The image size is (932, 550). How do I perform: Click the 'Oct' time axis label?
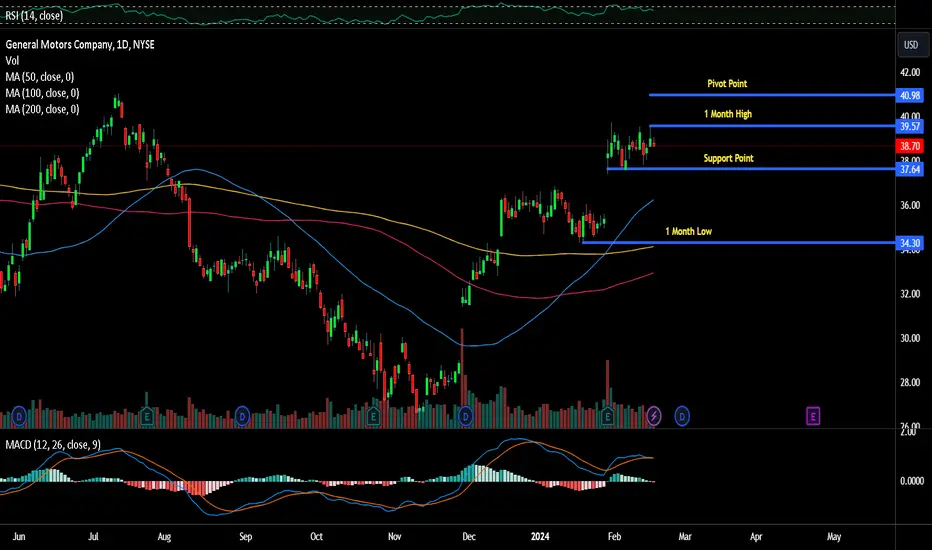tap(316, 536)
